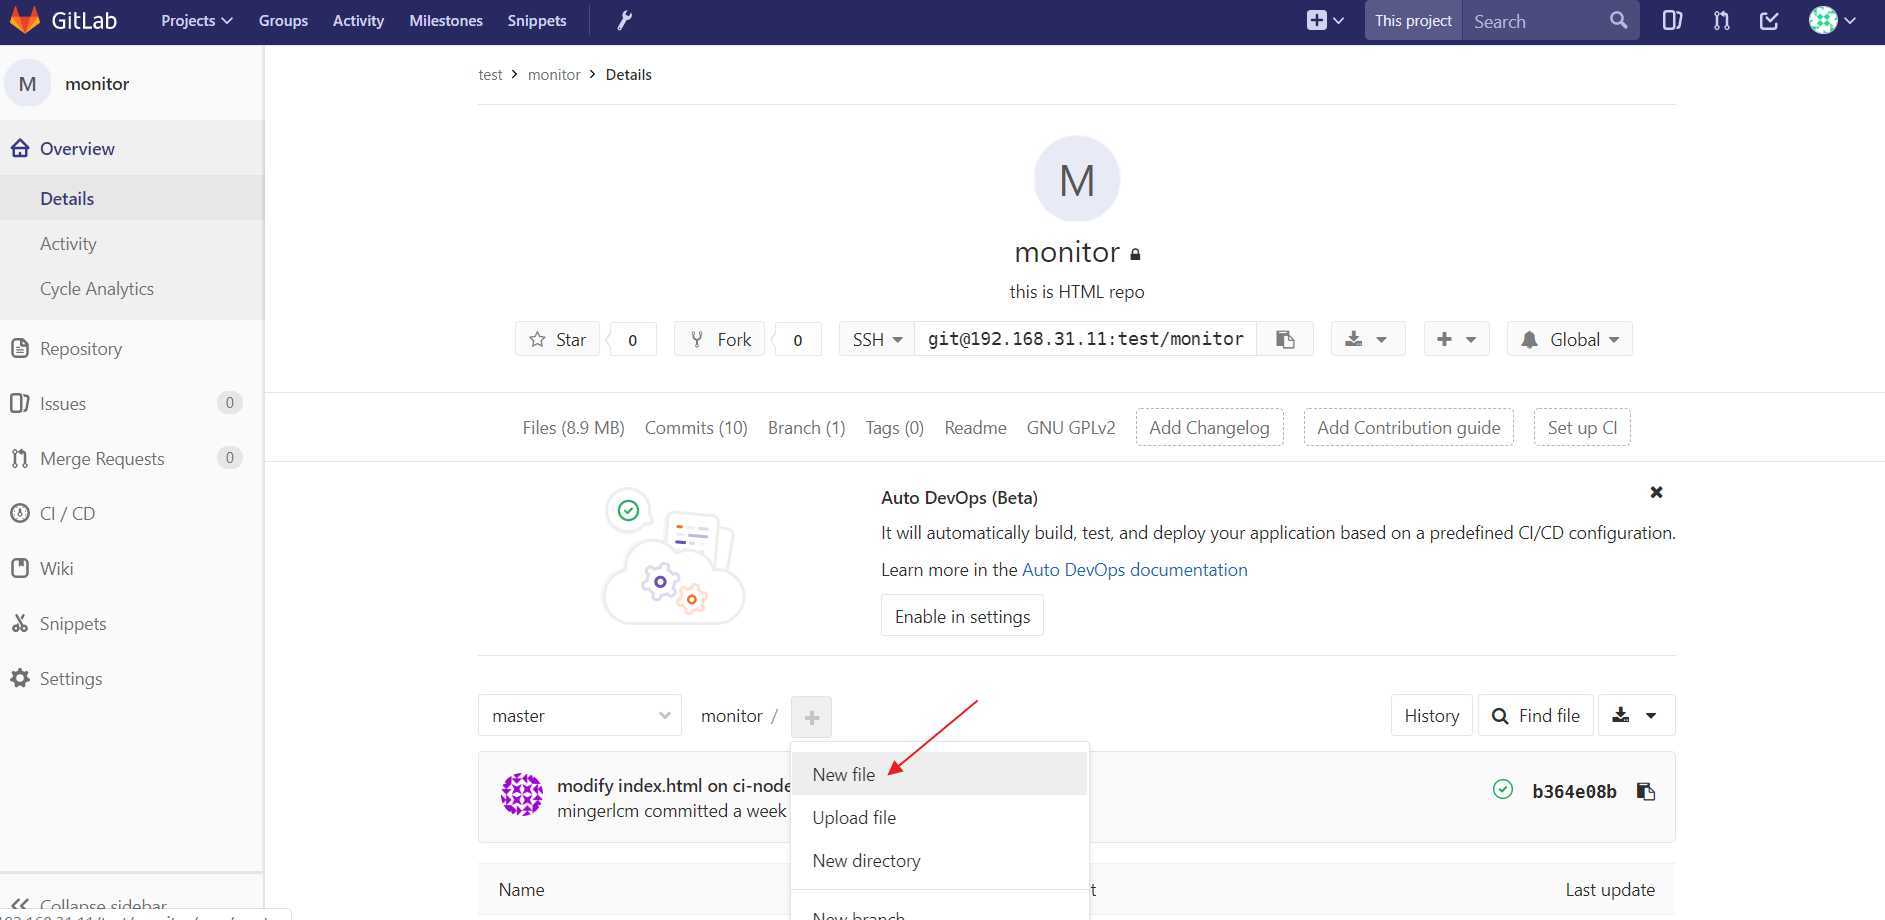The width and height of the screenshot is (1885, 920).
Task: Open the Readme link
Action: pos(975,428)
